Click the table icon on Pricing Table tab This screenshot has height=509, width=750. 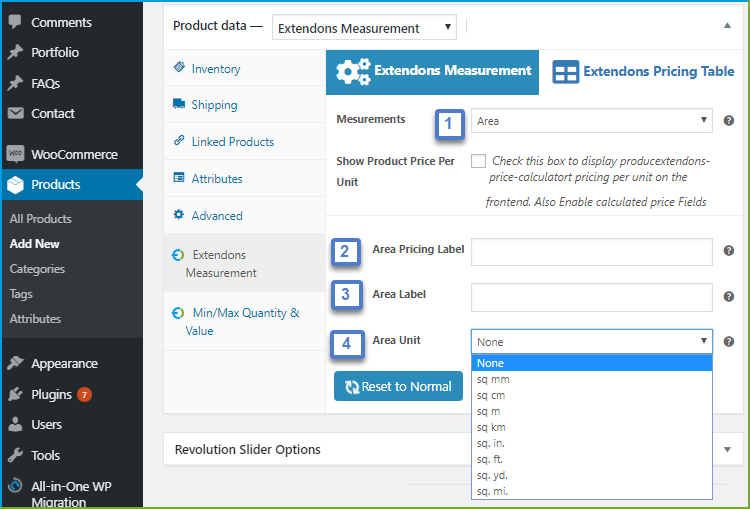click(565, 72)
